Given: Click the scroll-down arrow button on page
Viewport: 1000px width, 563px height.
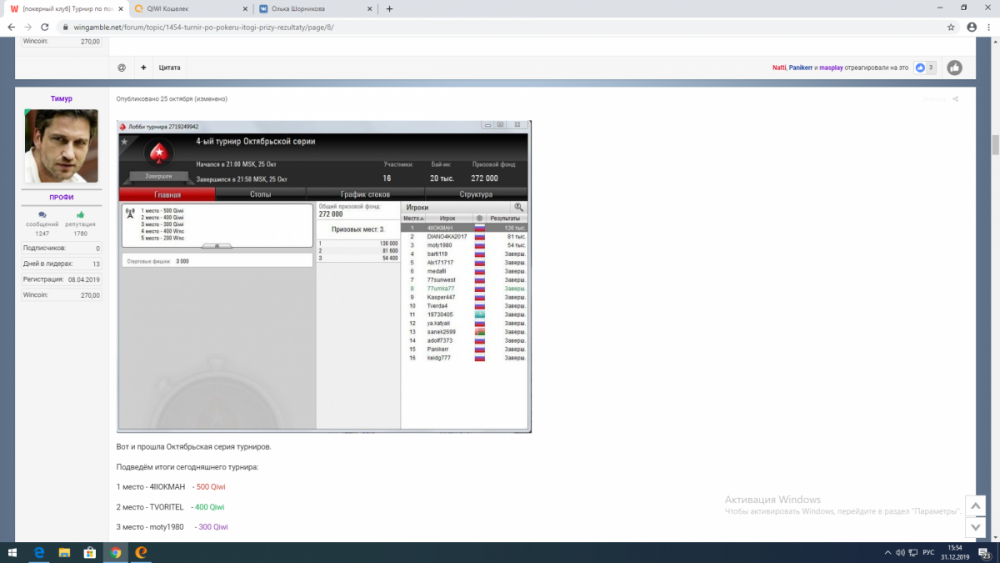Looking at the screenshot, I should pyautogui.click(x=975, y=526).
